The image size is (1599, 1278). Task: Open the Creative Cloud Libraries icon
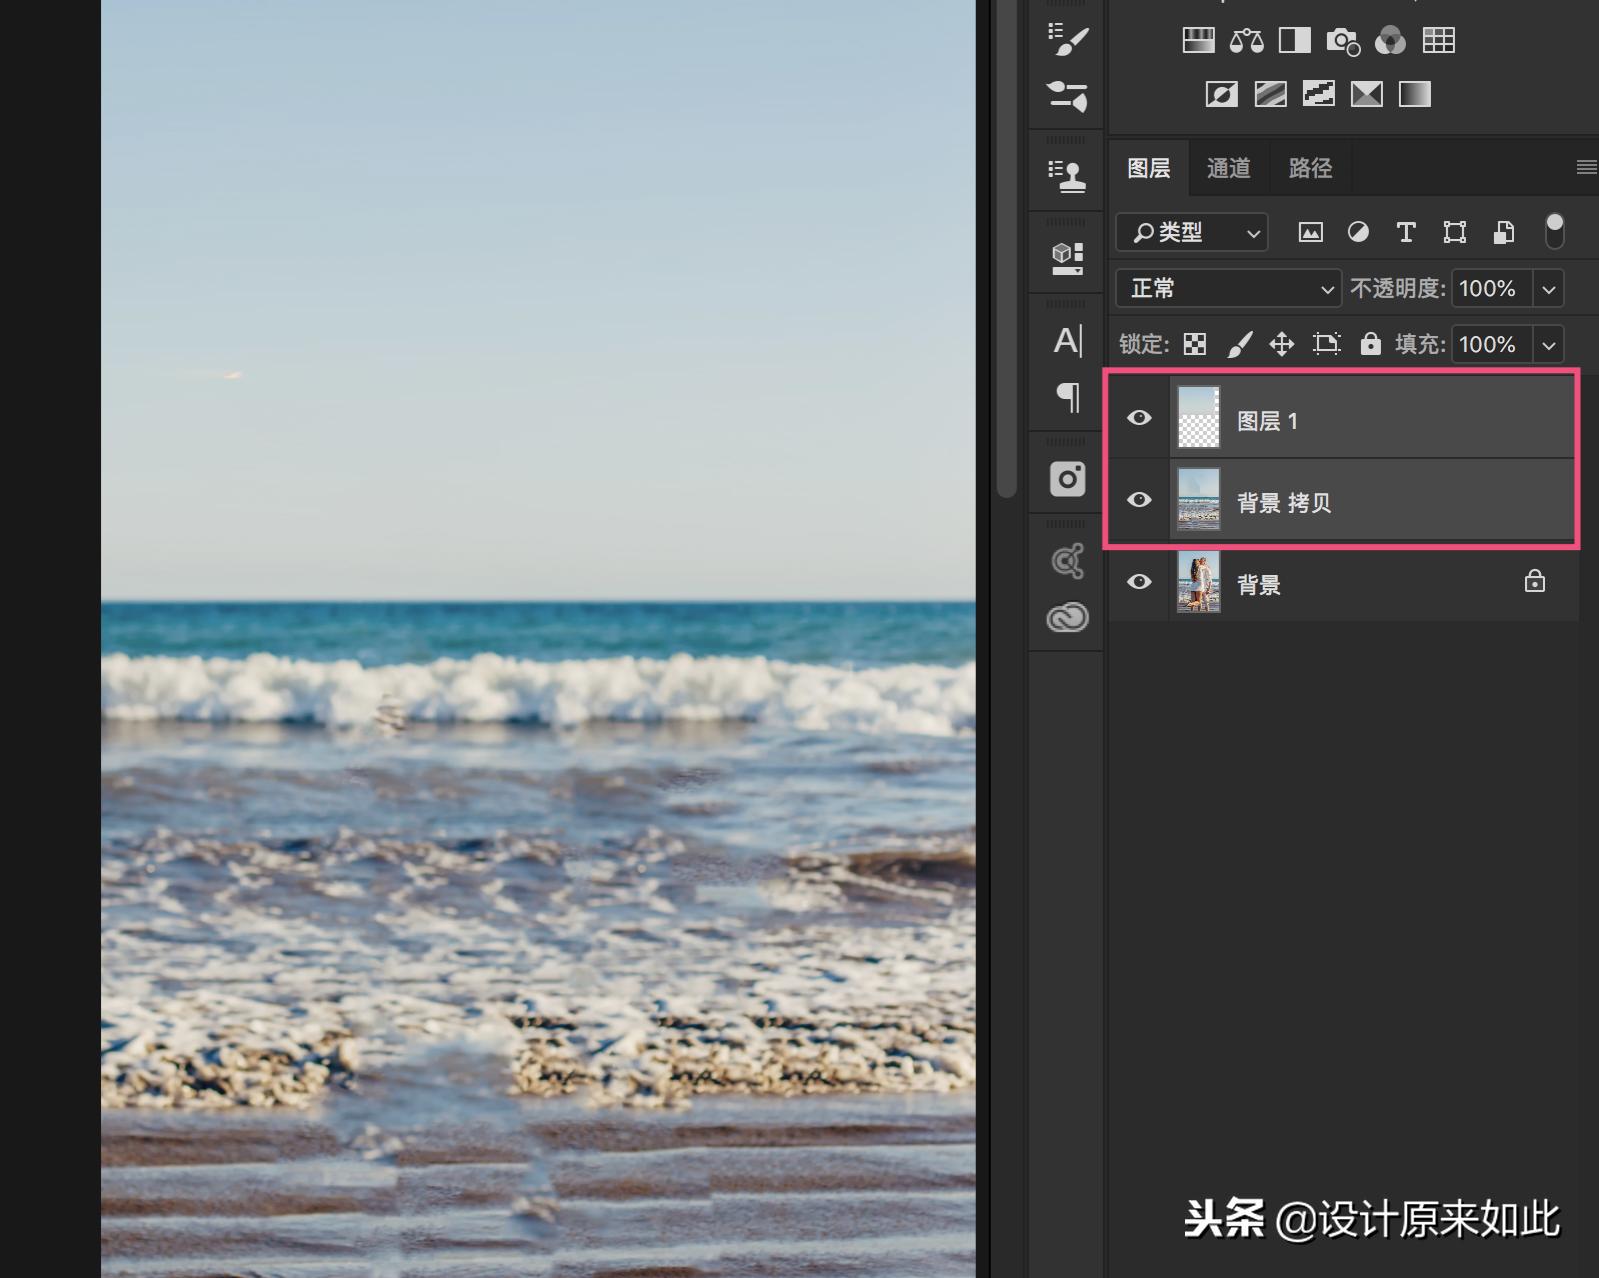point(1067,617)
